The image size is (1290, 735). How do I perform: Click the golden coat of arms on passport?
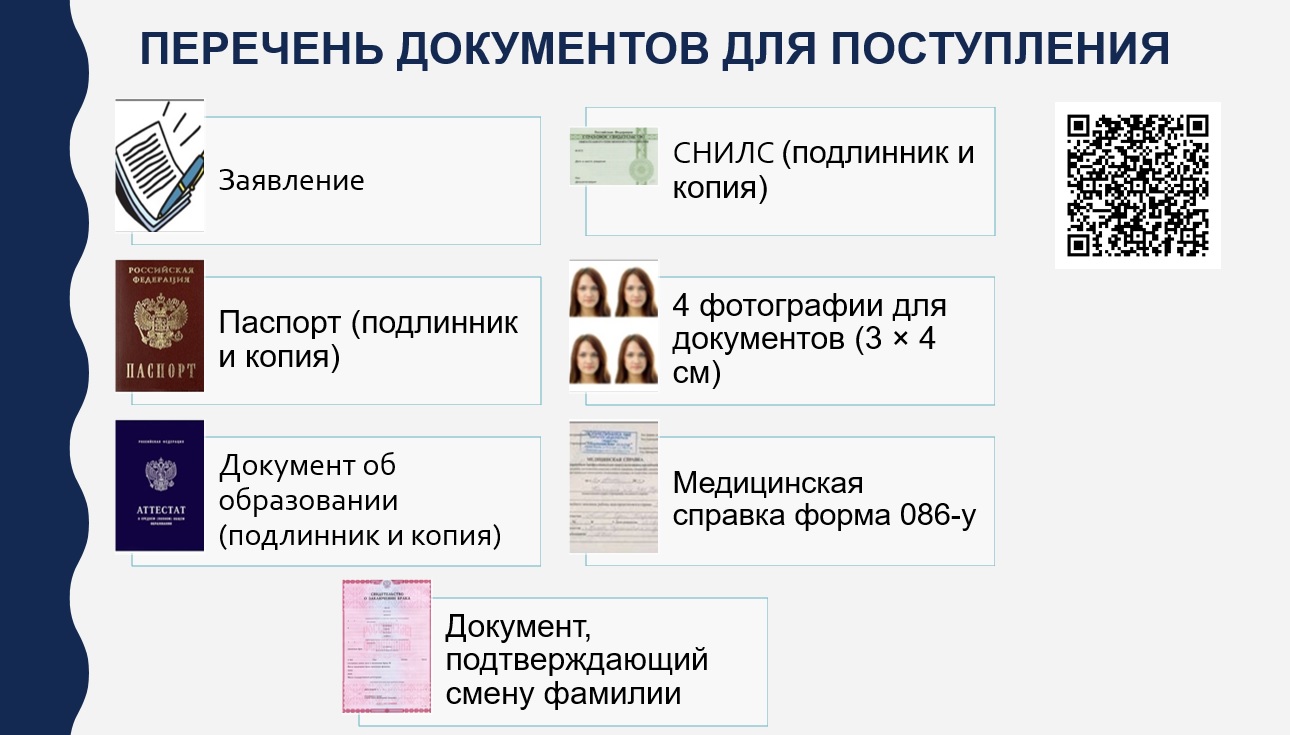[x=160, y=322]
